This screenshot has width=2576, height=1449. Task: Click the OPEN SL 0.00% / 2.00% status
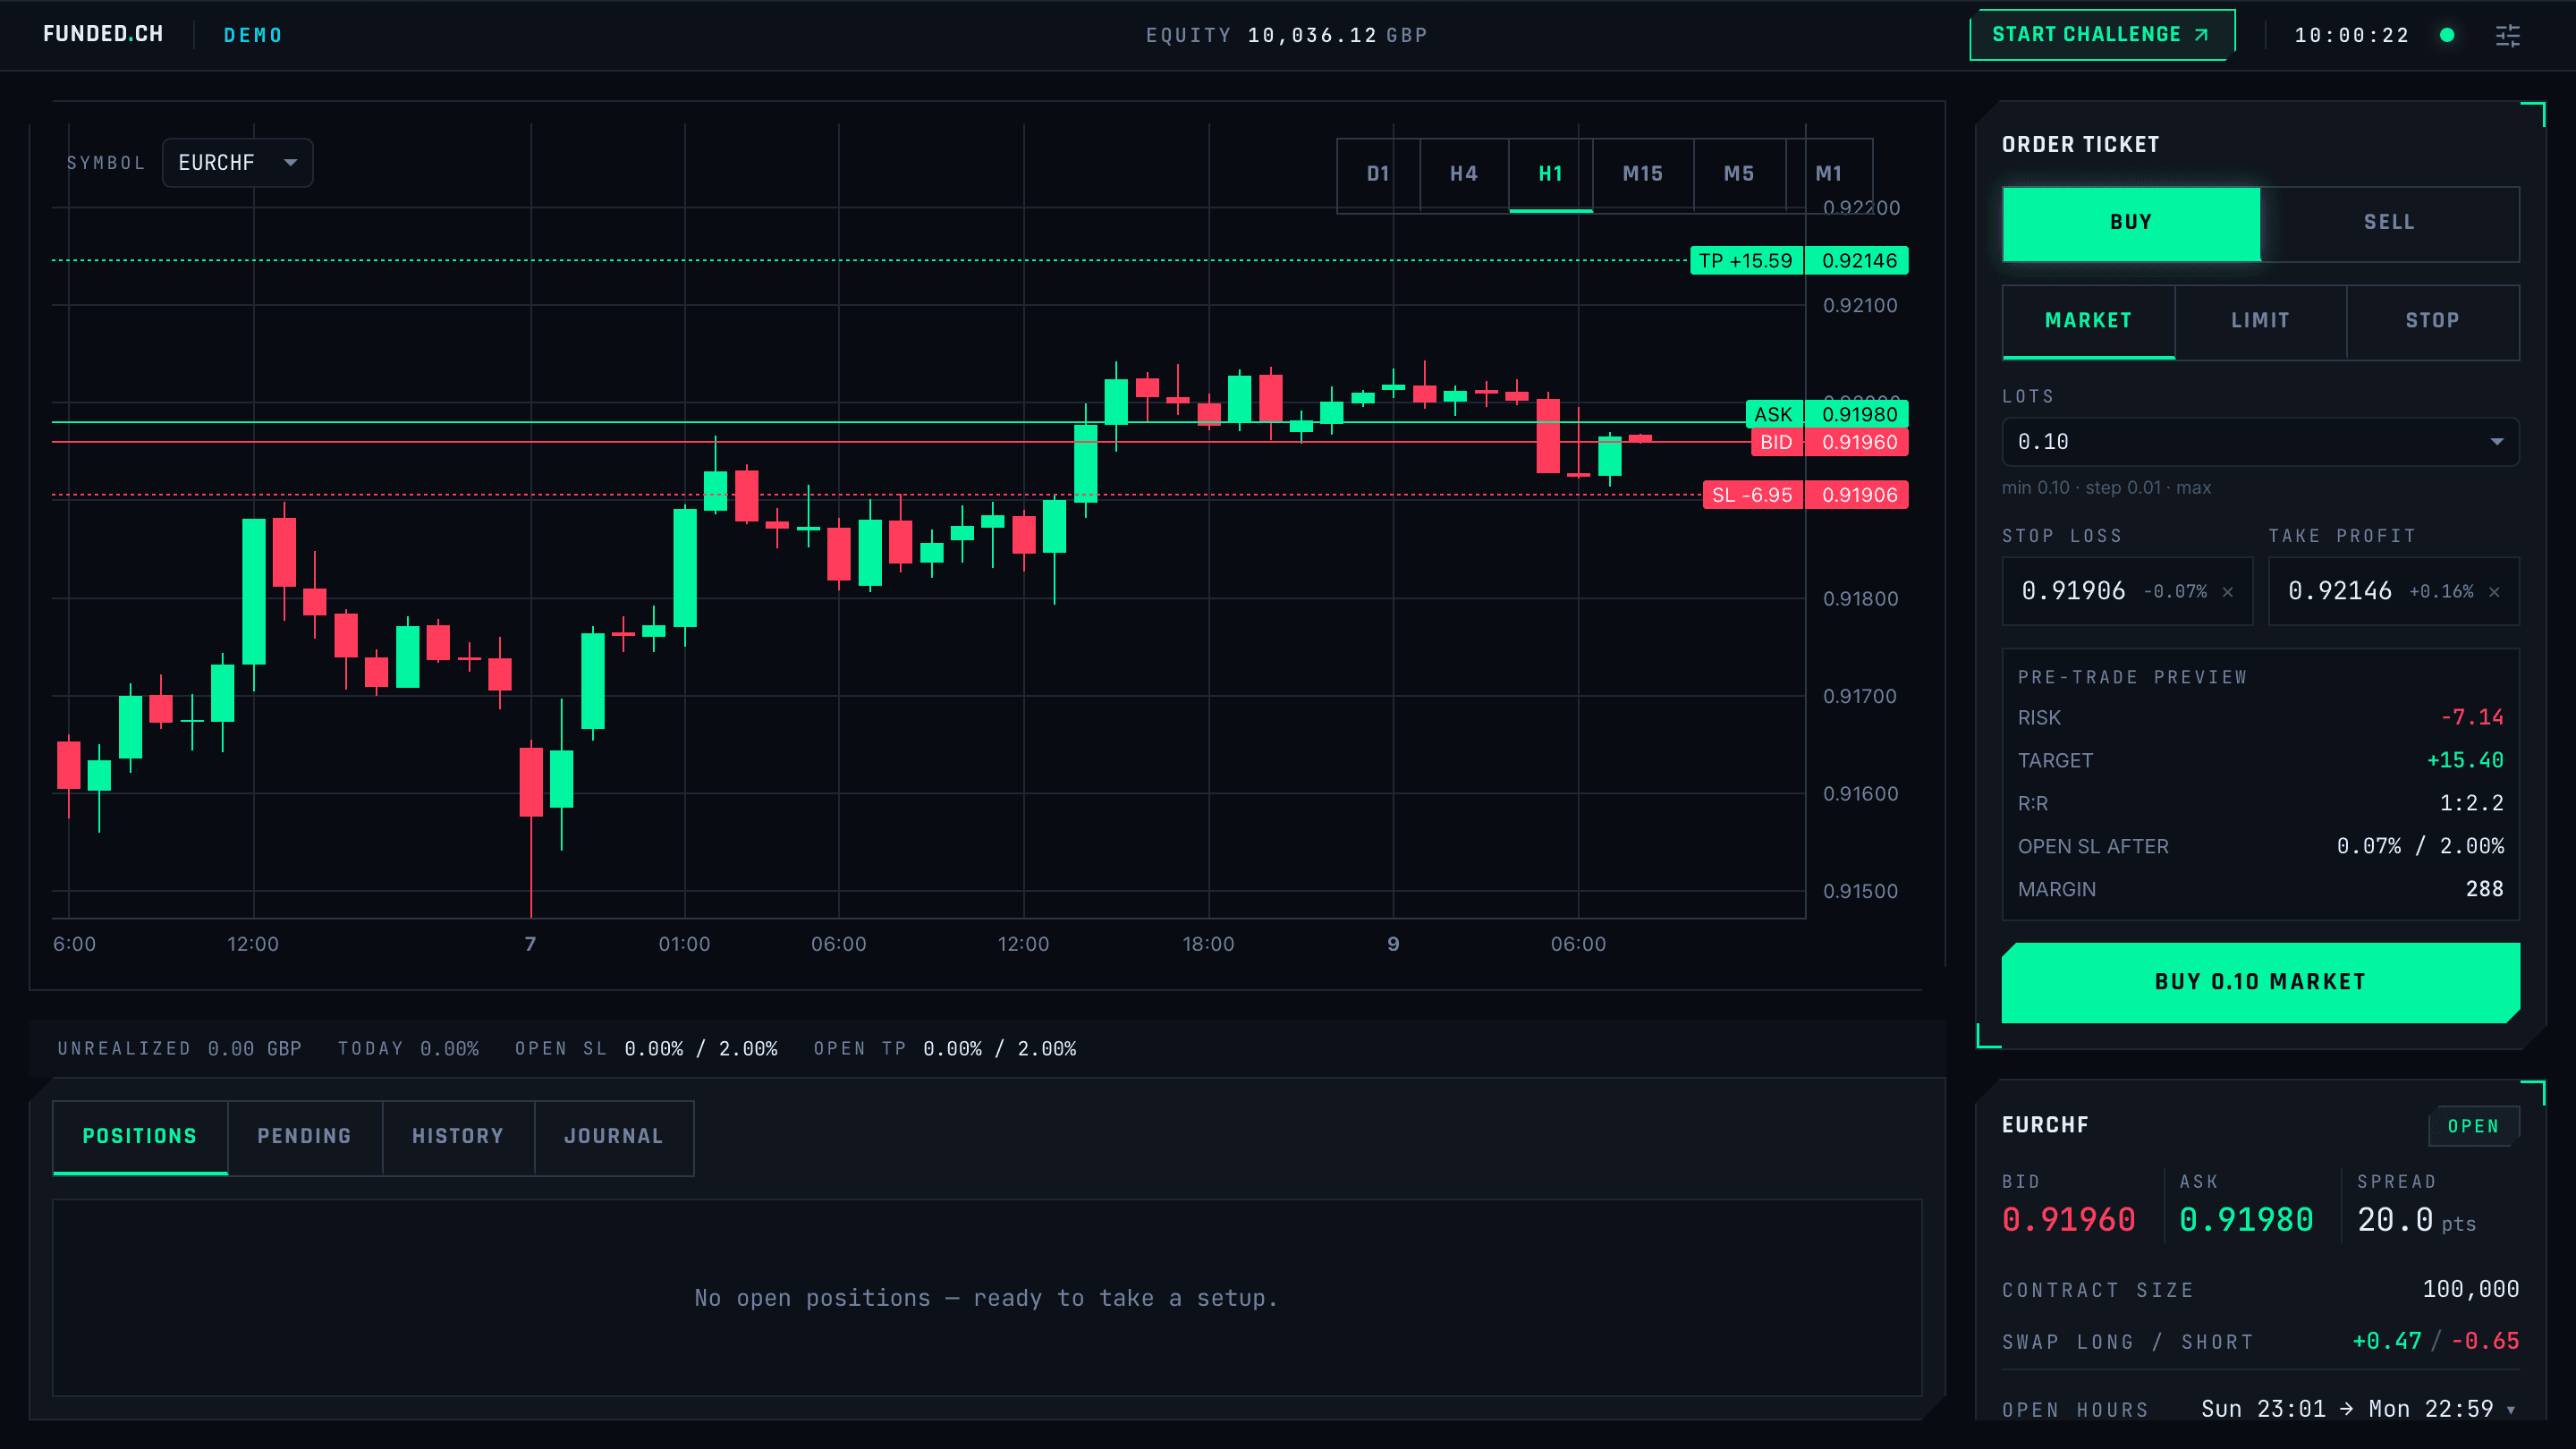click(x=646, y=1049)
